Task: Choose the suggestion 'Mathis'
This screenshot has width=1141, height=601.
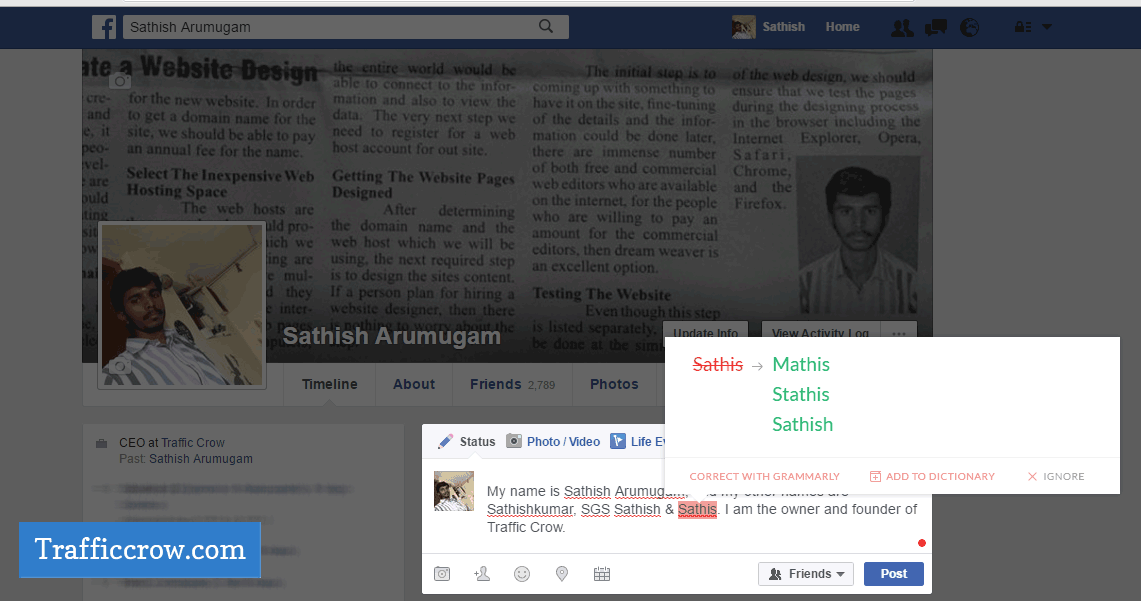Action: click(x=801, y=365)
